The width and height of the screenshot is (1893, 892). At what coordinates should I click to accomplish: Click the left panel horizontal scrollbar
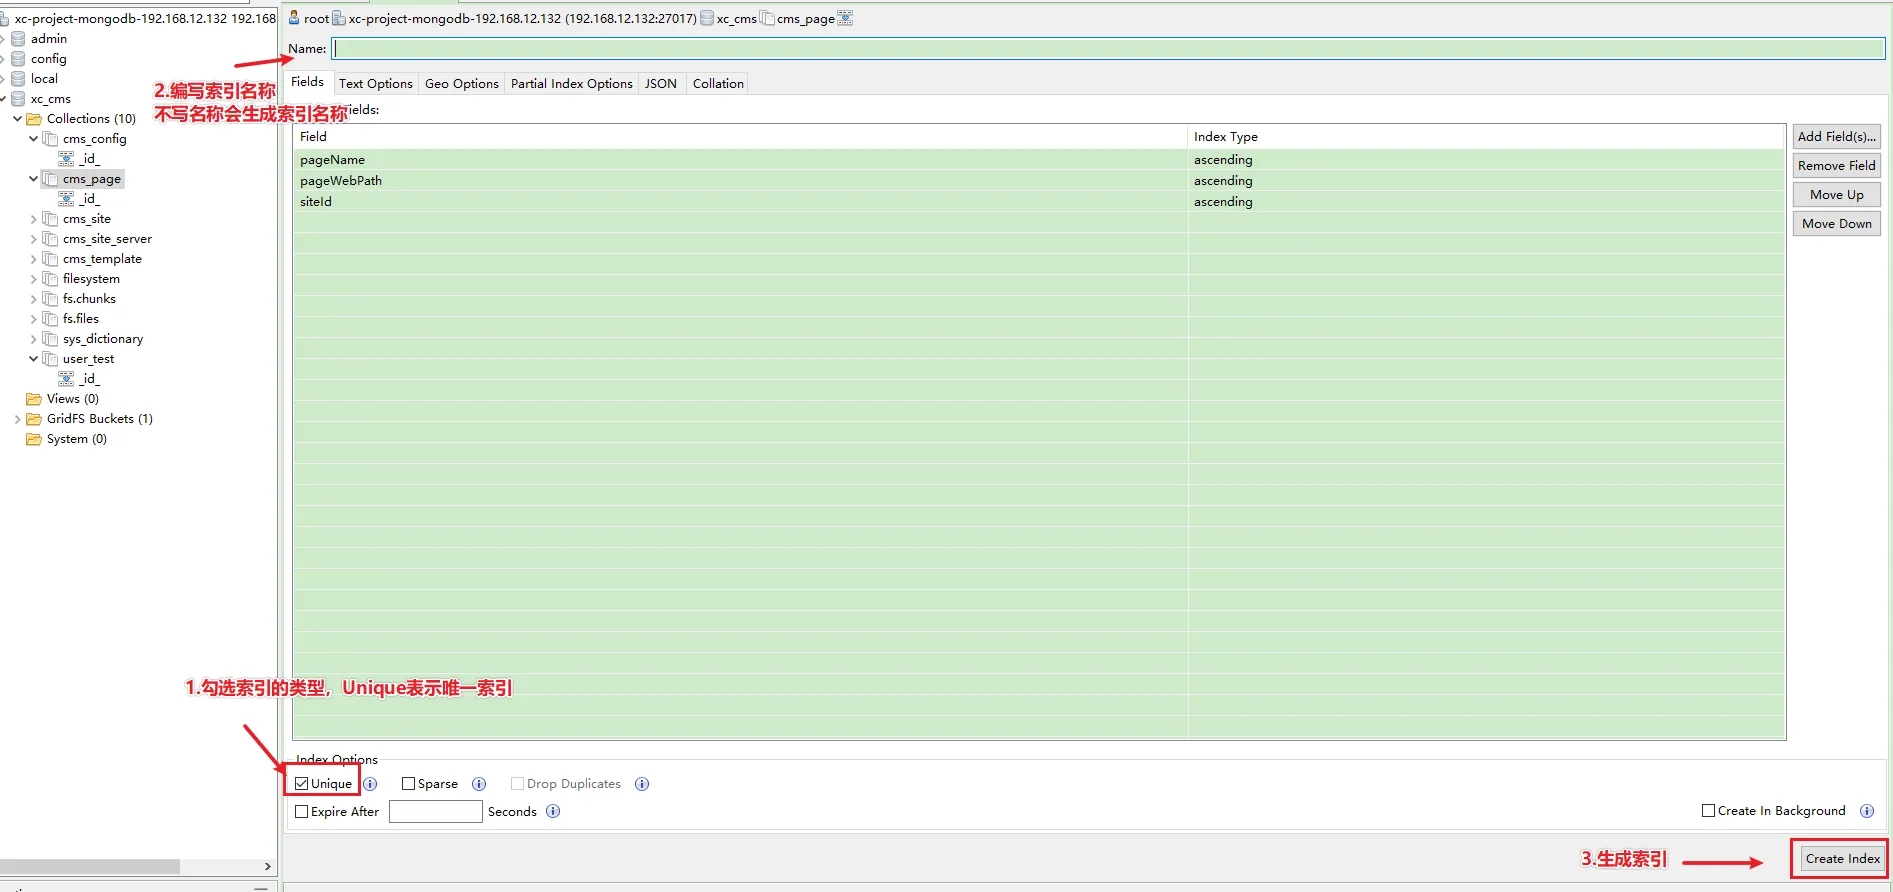coord(90,866)
